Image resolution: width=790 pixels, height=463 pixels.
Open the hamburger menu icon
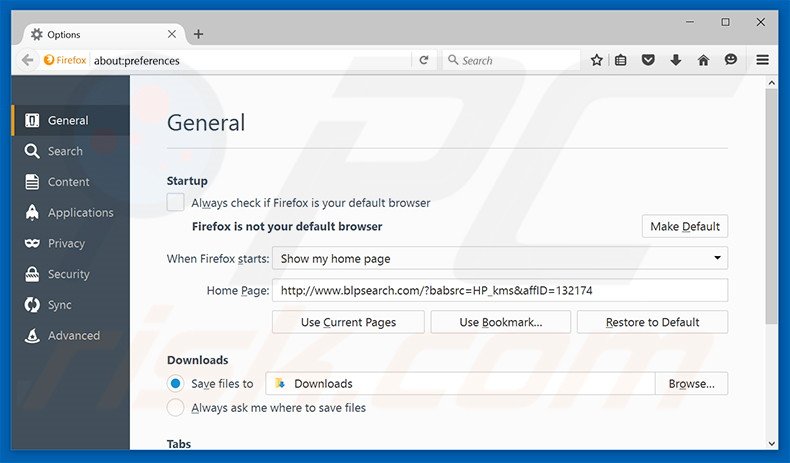(762, 60)
